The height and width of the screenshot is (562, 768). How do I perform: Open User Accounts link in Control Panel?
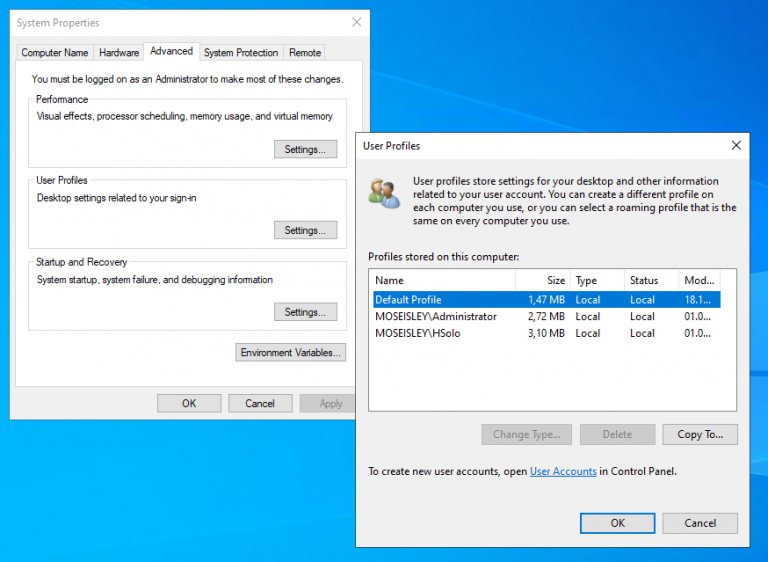[563, 471]
